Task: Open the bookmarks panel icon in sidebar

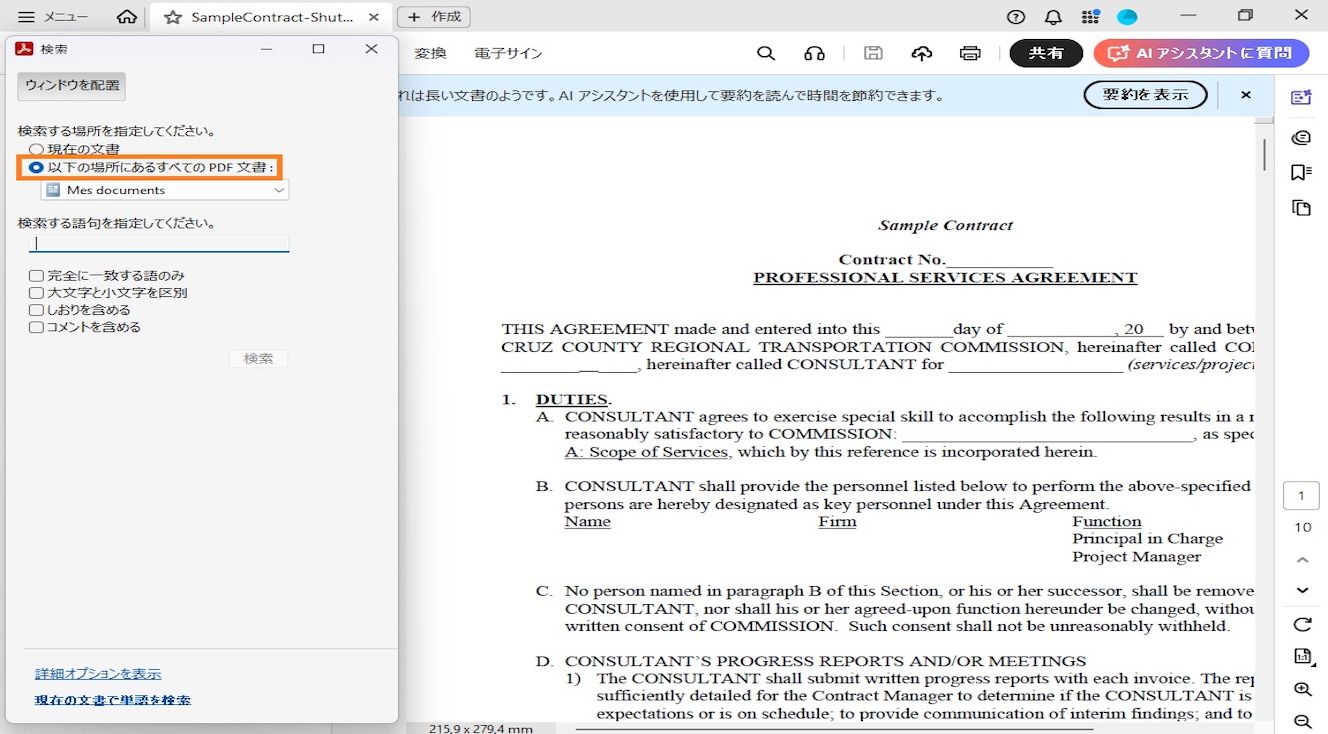Action: pyautogui.click(x=1301, y=173)
